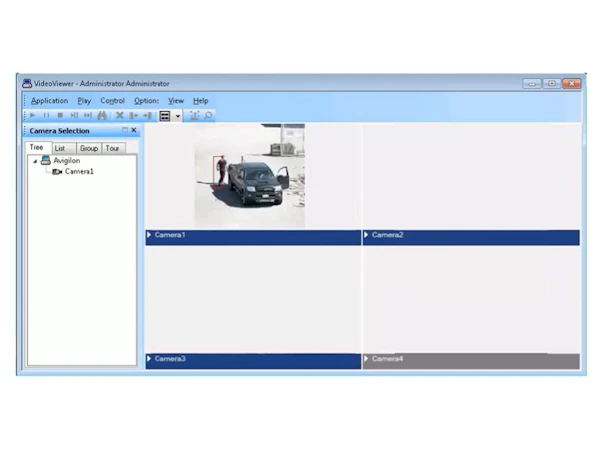Open the Control menu
The height and width of the screenshot is (450, 600).
112,101
